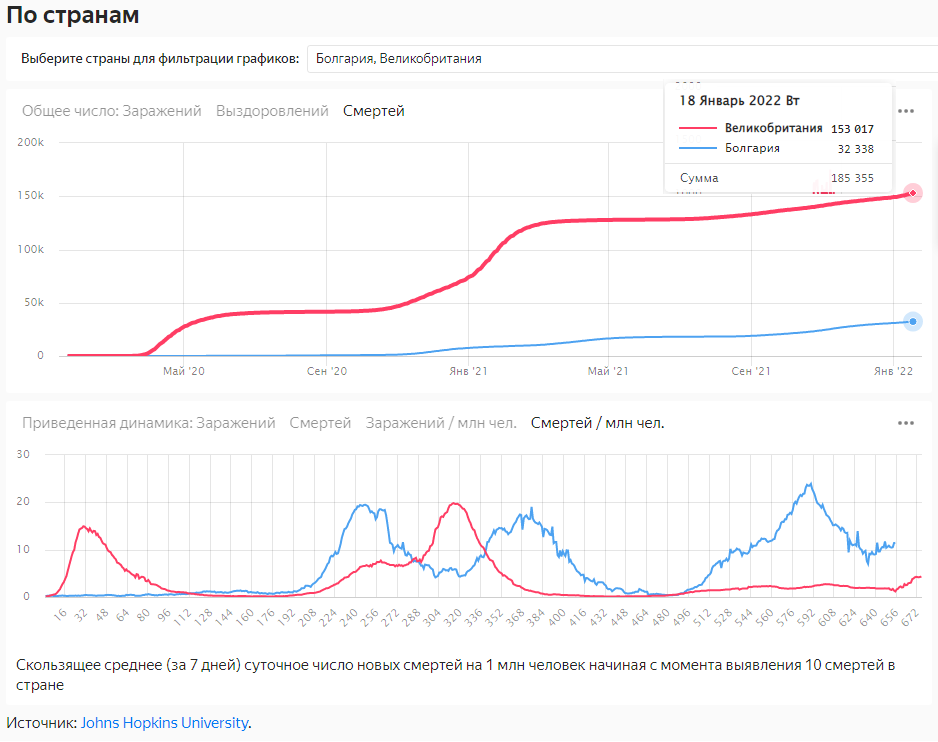The width and height of the screenshot is (938, 742).
Task: Click the По странам section heading
Action: pyautogui.click(x=73, y=16)
